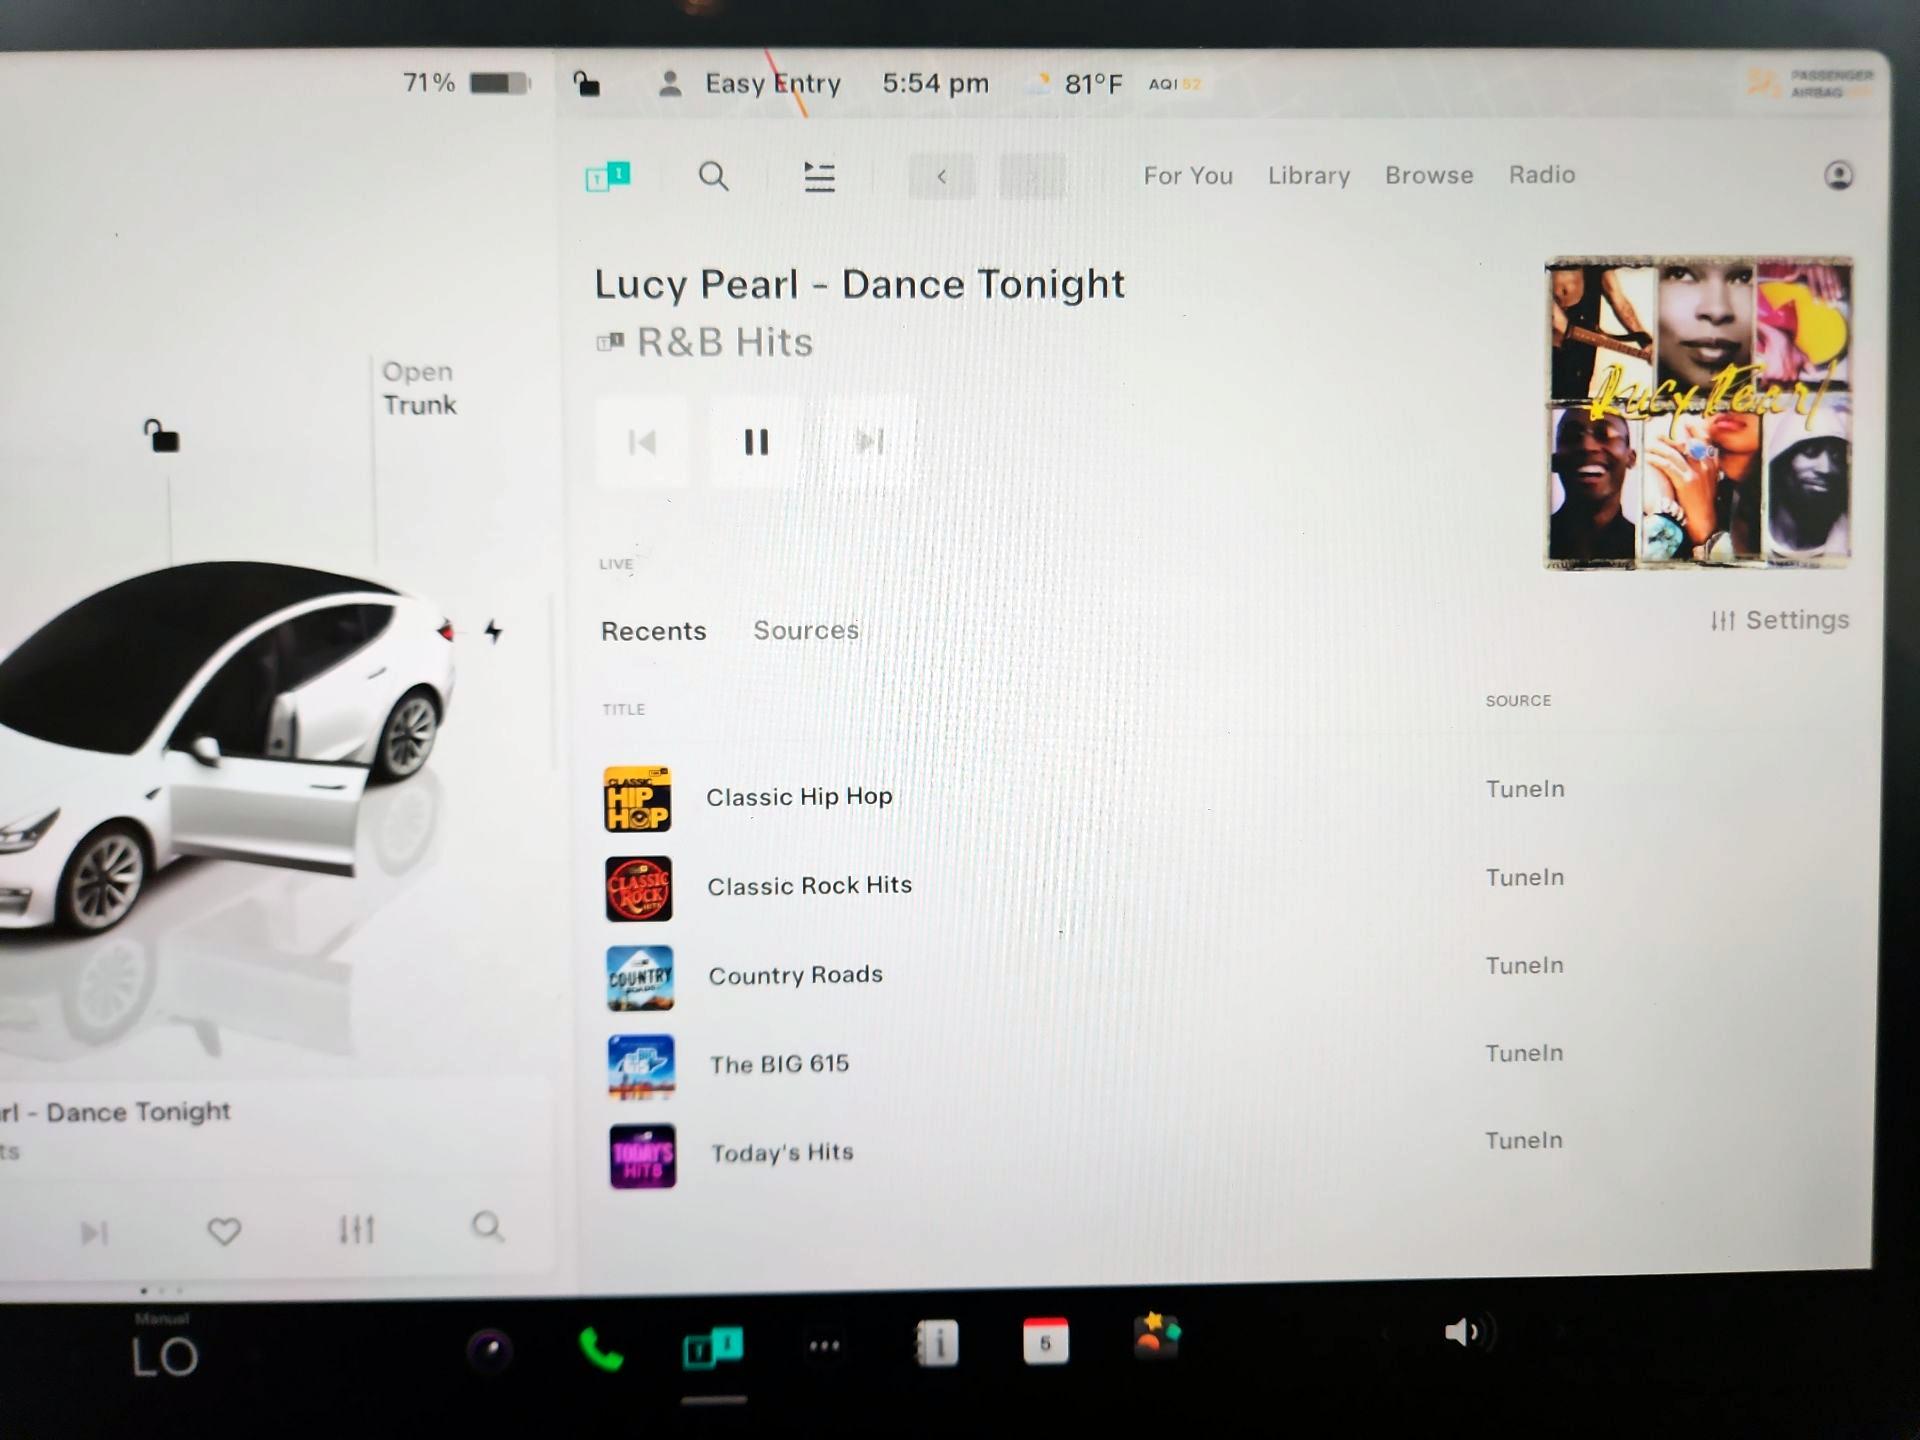Go back with the left chevron button

(x=941, y=177)
